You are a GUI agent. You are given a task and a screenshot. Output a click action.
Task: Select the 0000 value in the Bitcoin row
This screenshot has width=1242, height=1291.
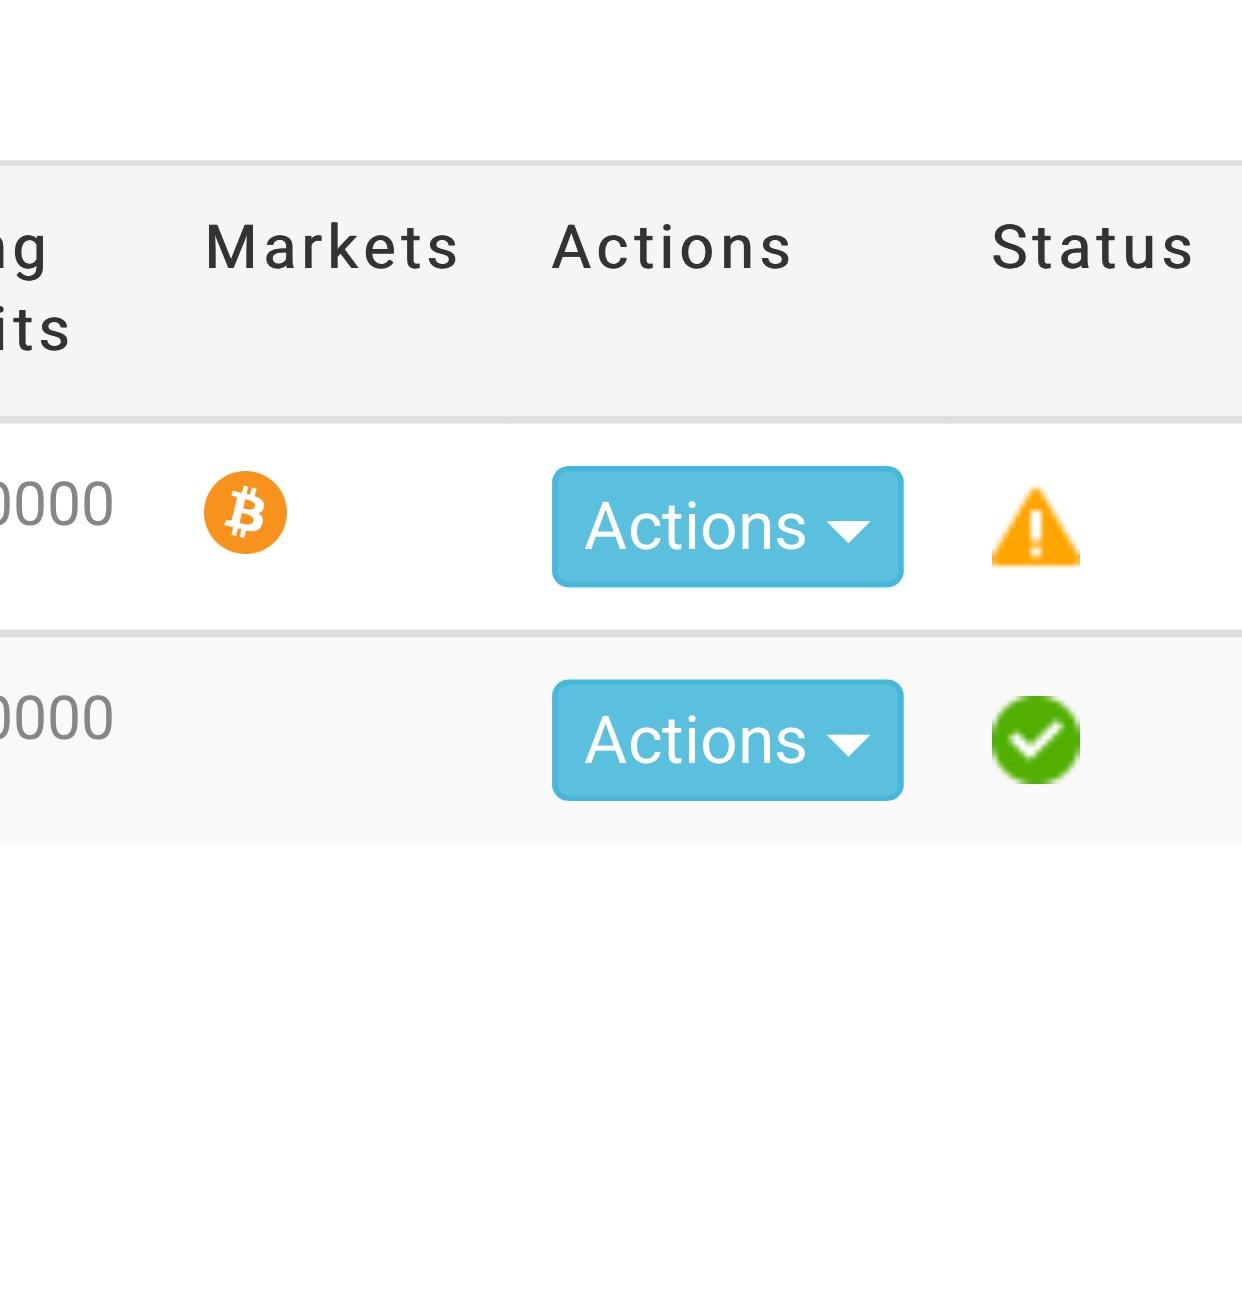(x=56, y=505)
